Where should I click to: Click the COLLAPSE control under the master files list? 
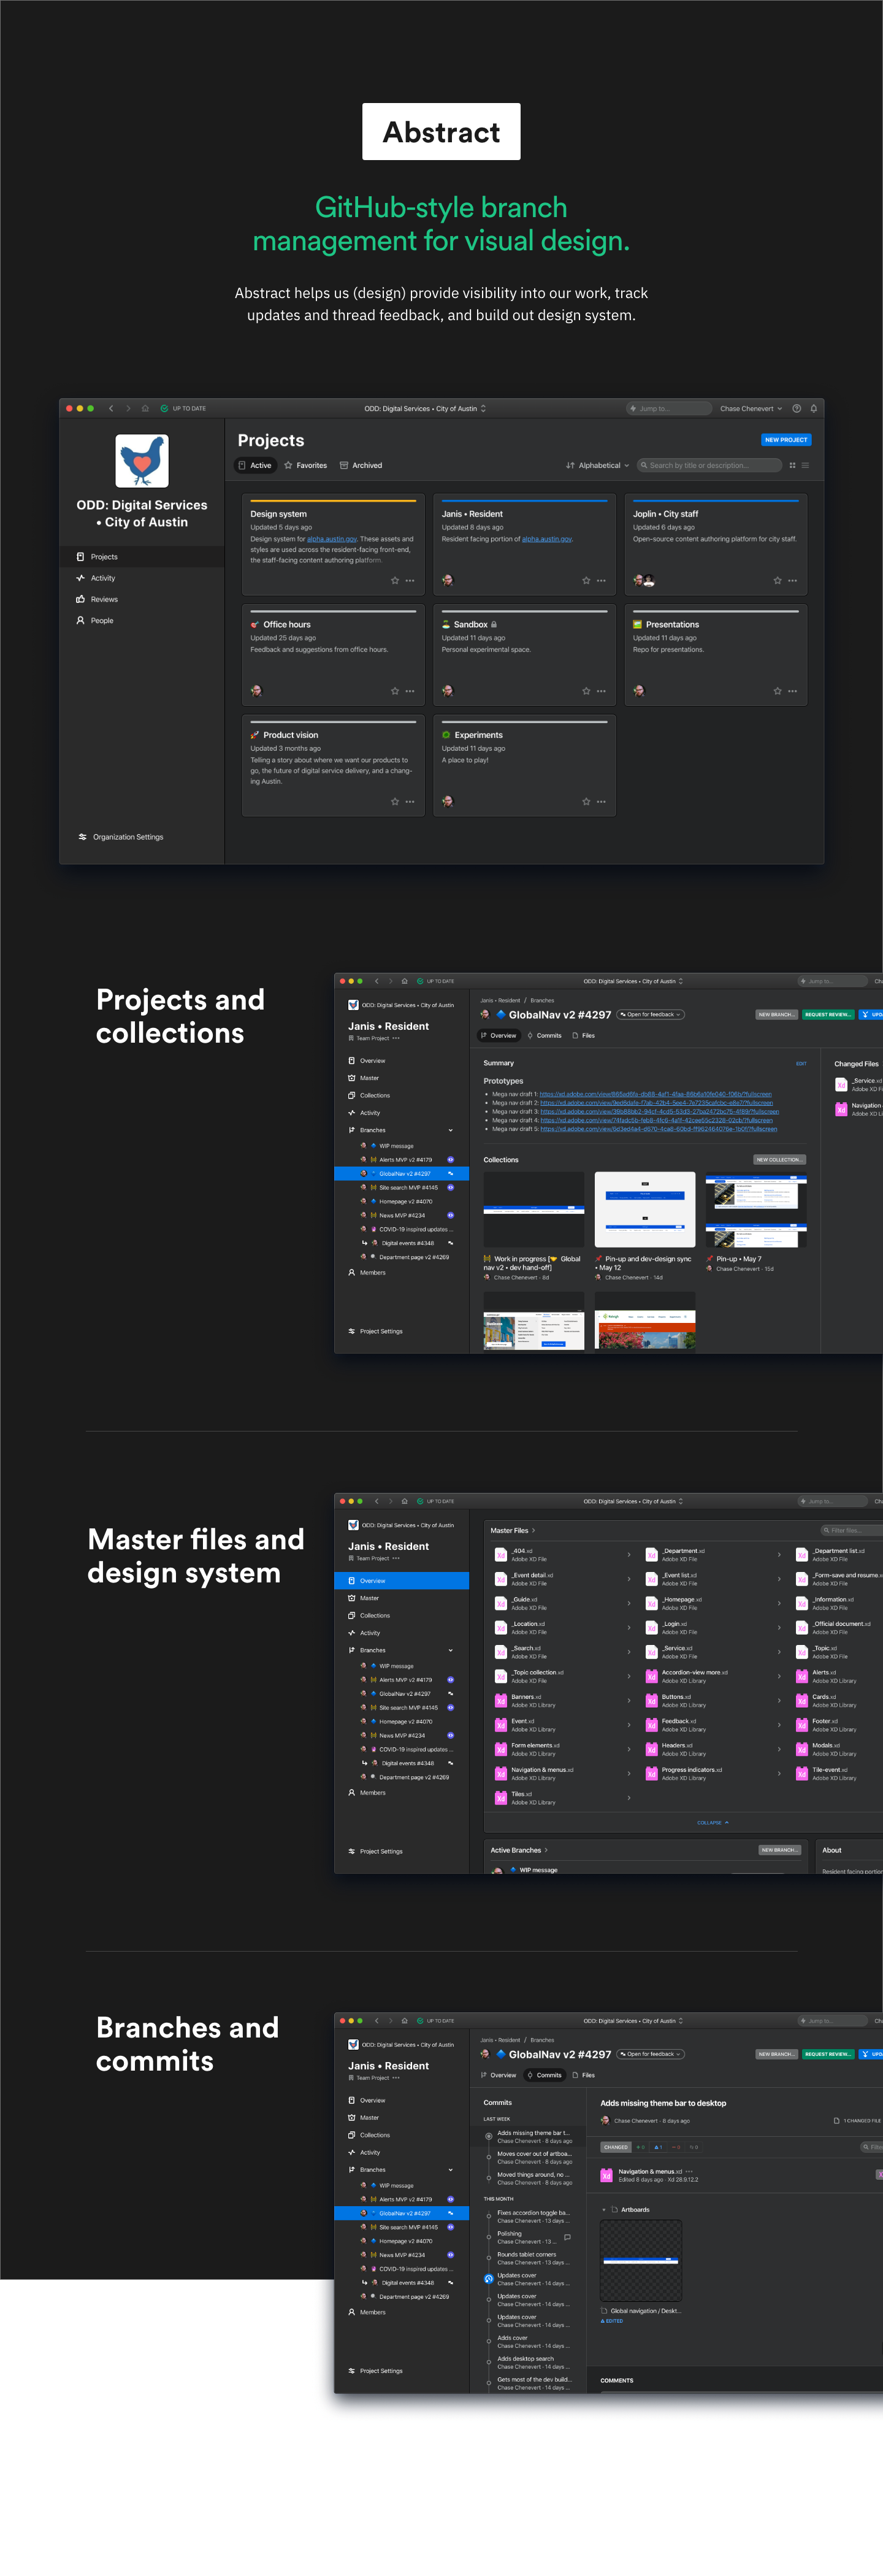[713, 1822]
